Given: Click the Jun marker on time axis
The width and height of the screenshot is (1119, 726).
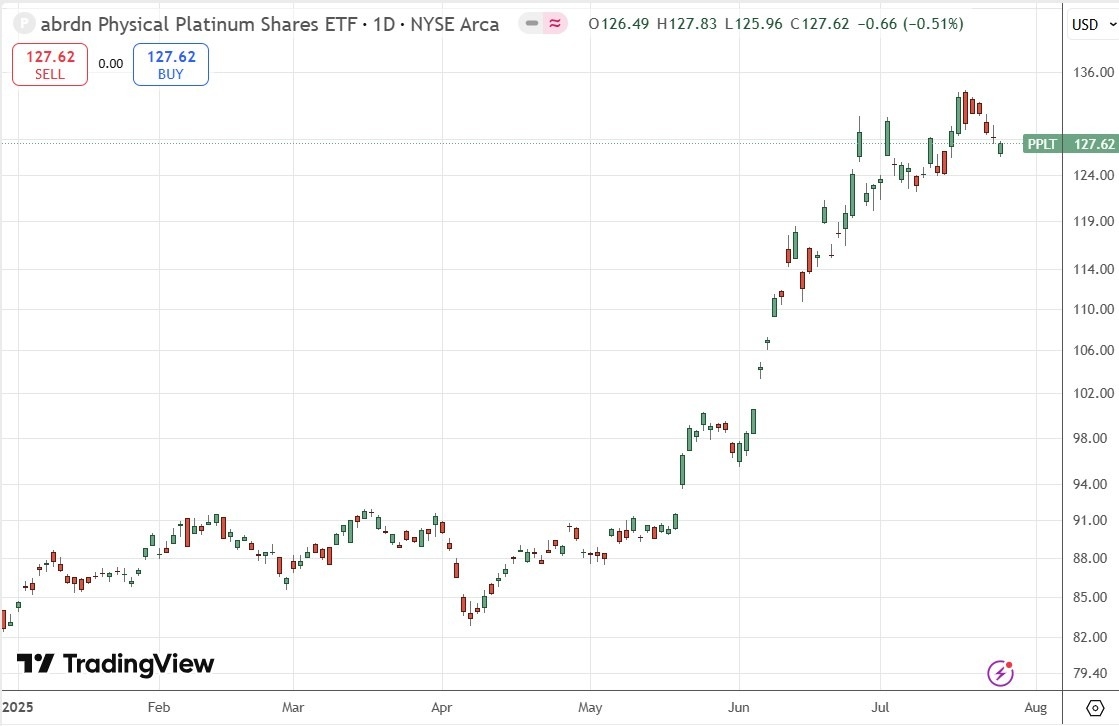Looking at the screenshot, I should point(739,708).
